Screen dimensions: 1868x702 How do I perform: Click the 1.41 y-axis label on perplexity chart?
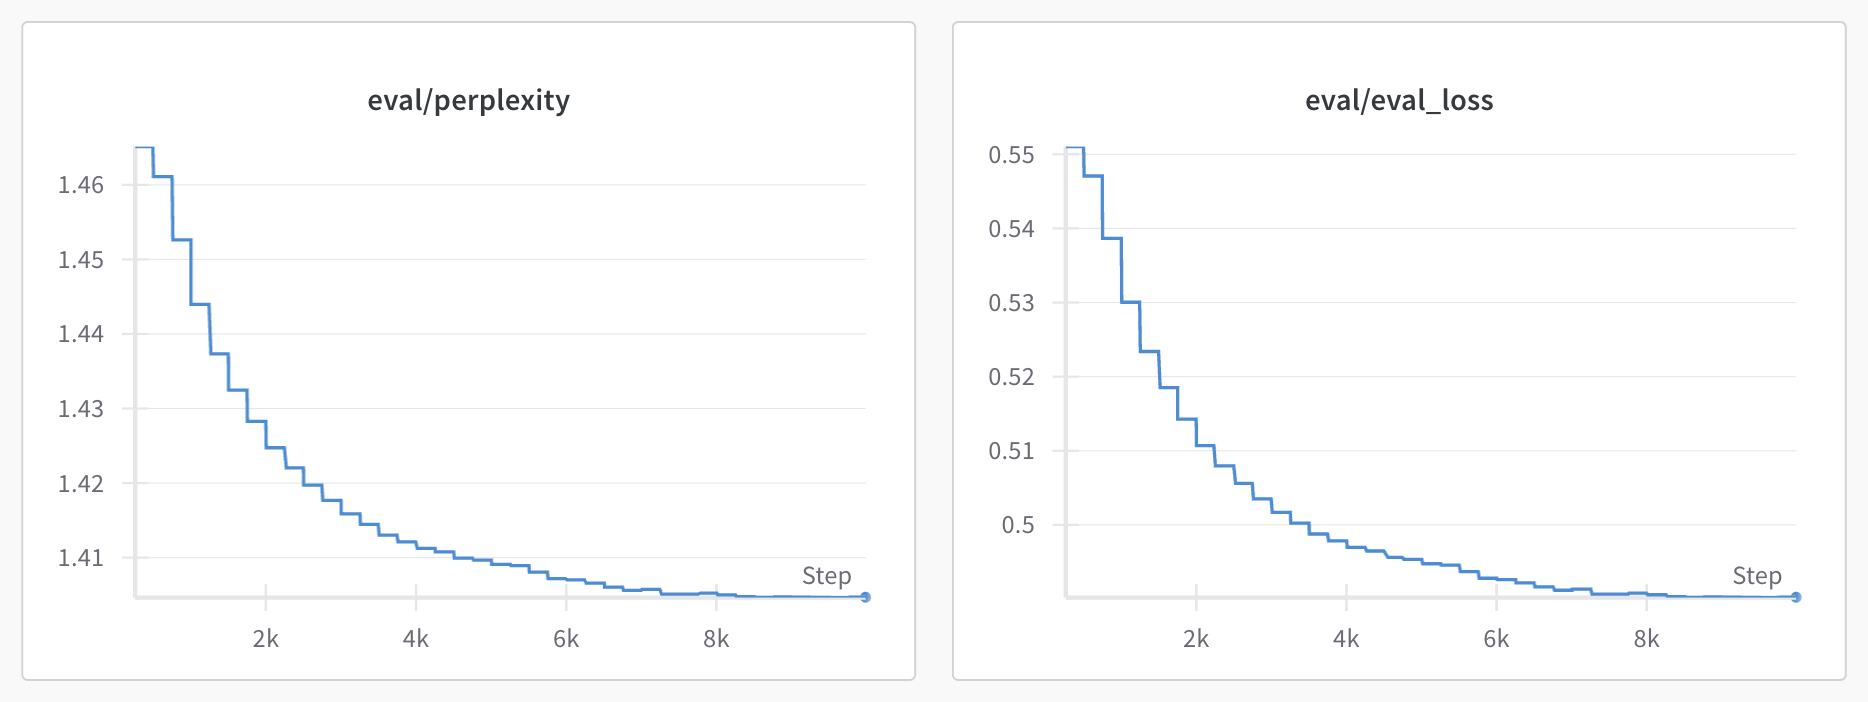pos(81,558)
